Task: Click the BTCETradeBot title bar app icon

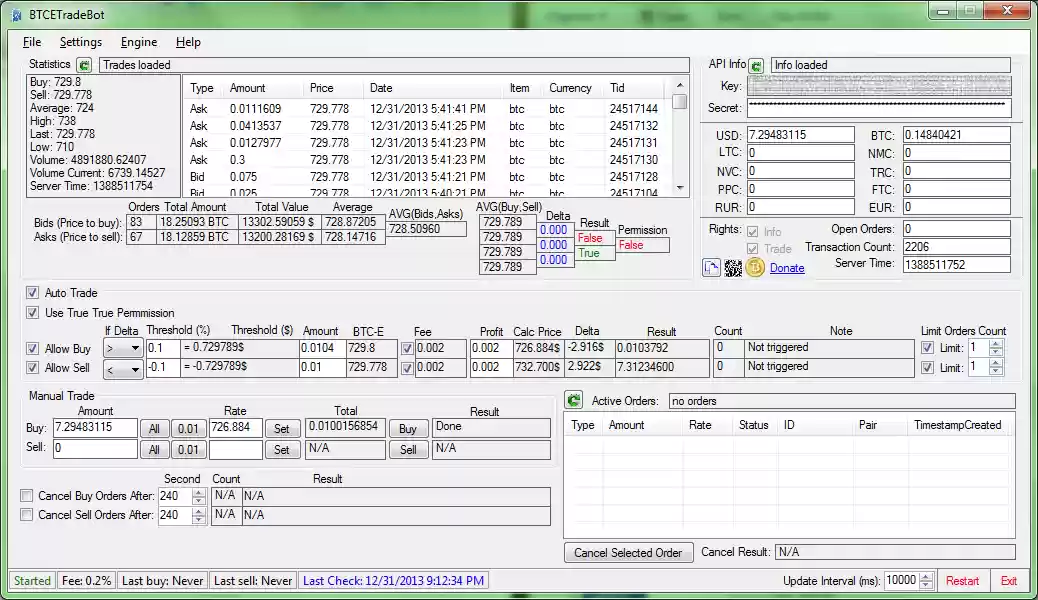Action: (17, 15)
